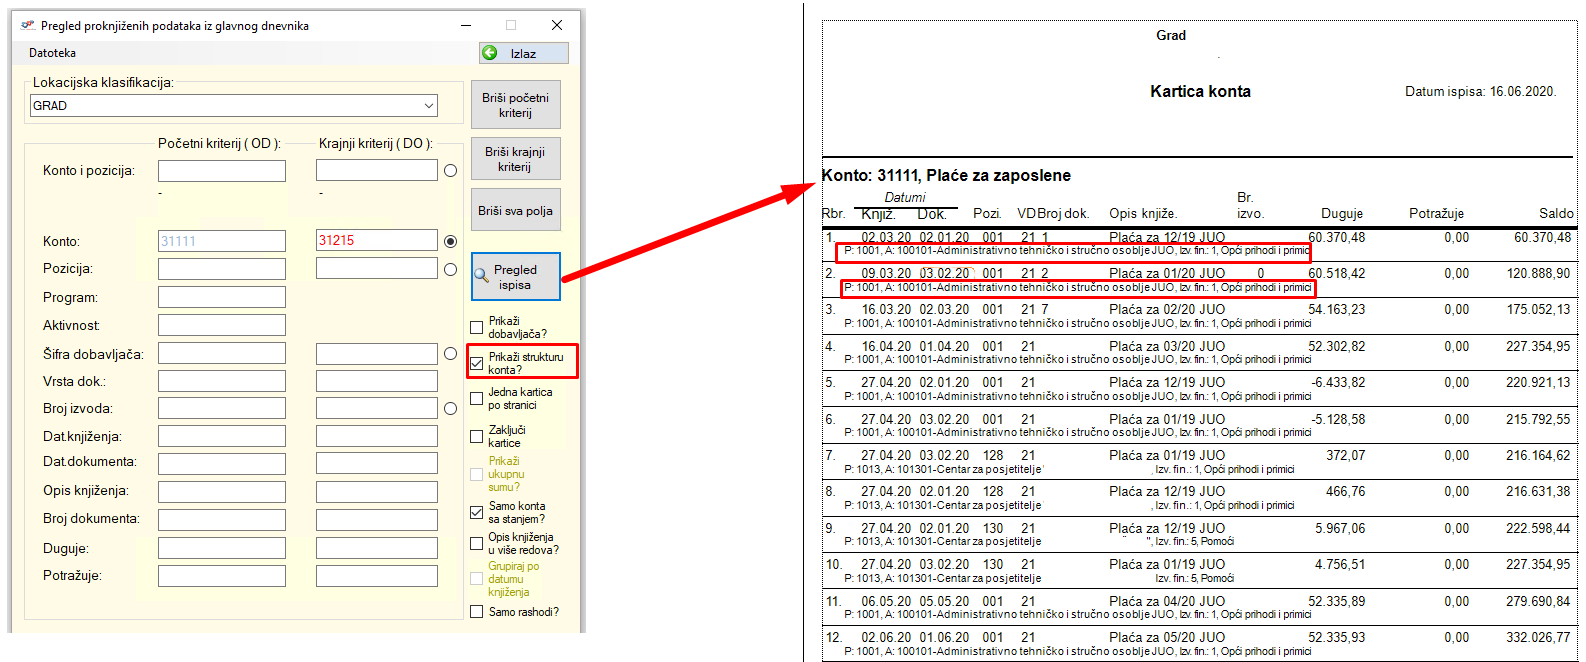
Task: Select the Šifra dobavljača radio button
Action: (x=450, y=354)
